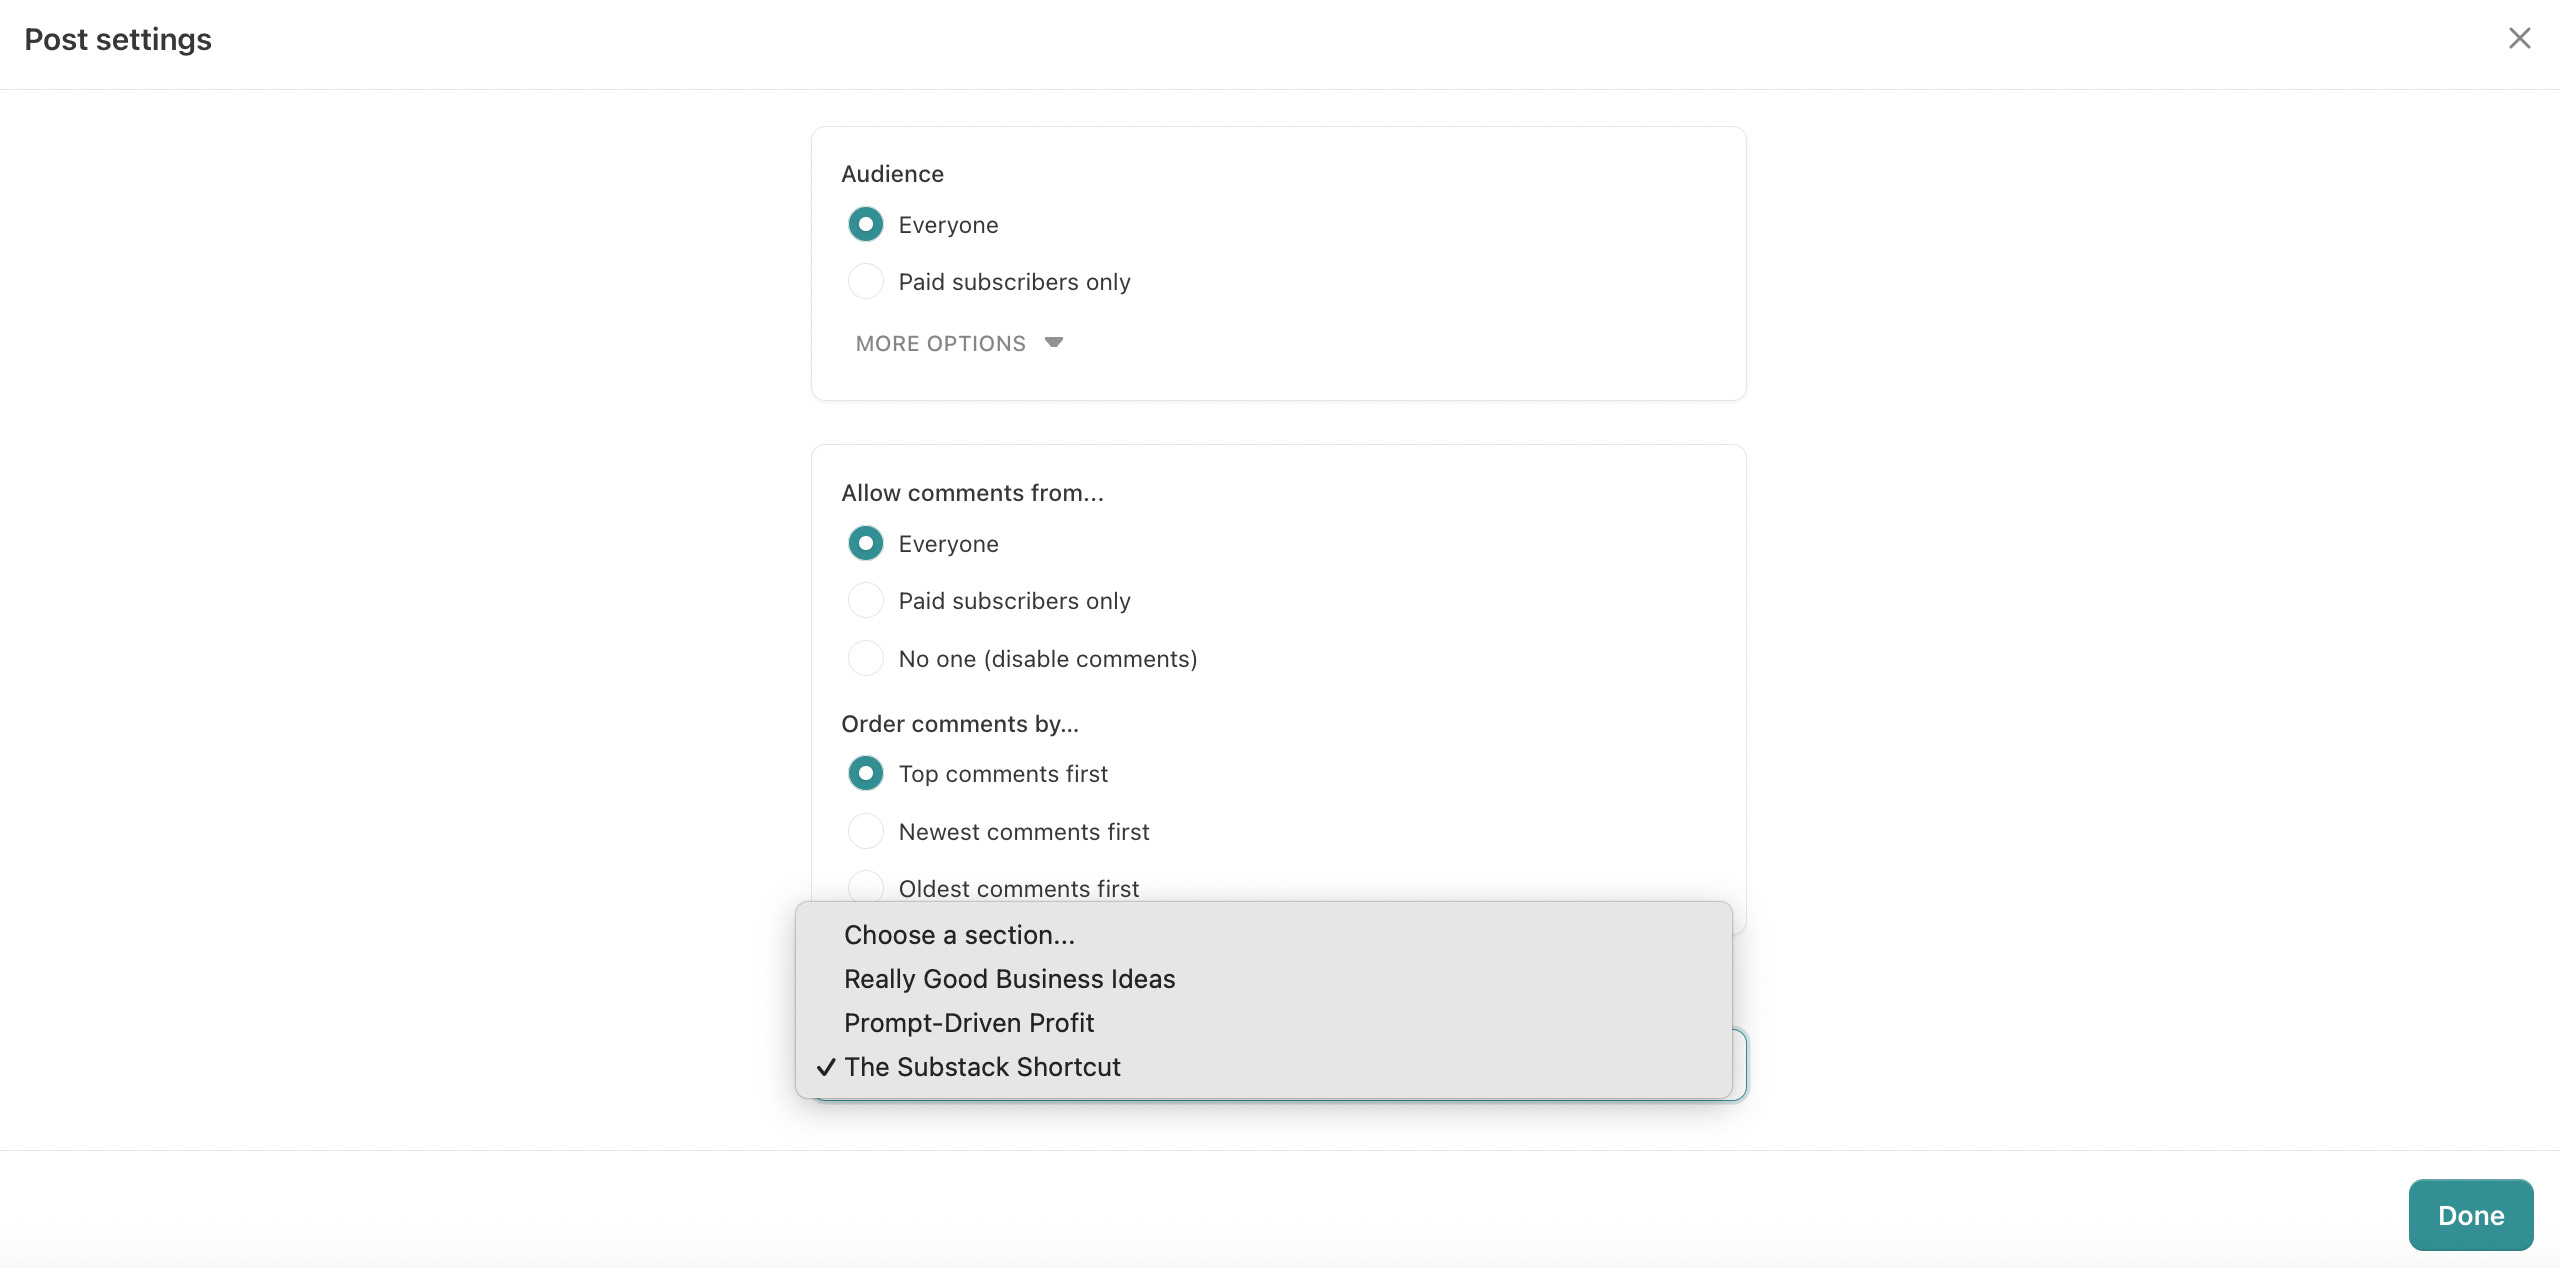This screenshot has height=1268, width=2560.
Task: Order comments by Top comments first
Action: tap(865, 773)
